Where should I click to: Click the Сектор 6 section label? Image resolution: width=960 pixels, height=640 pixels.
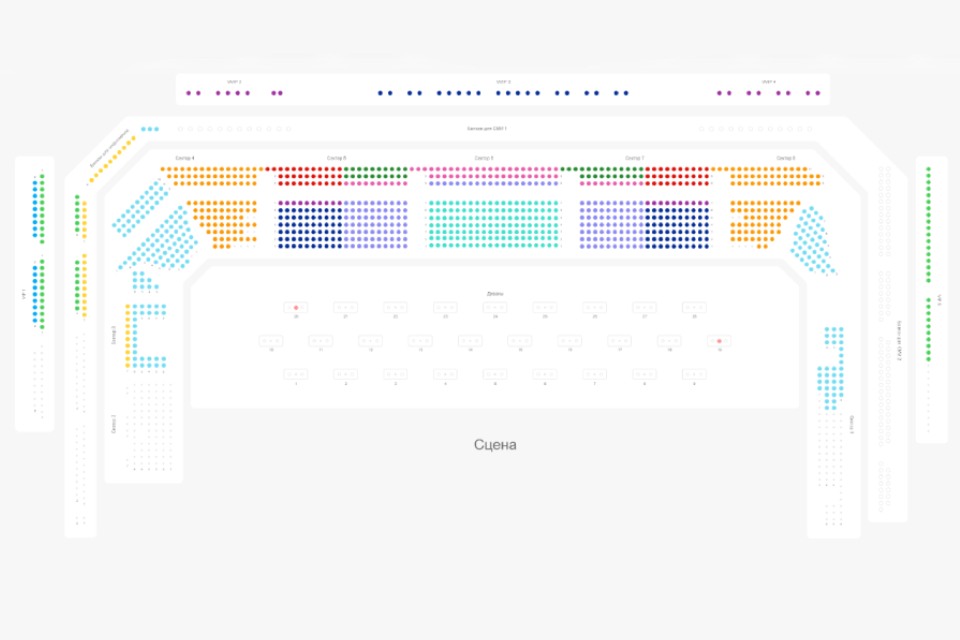(x=484, y=158)
